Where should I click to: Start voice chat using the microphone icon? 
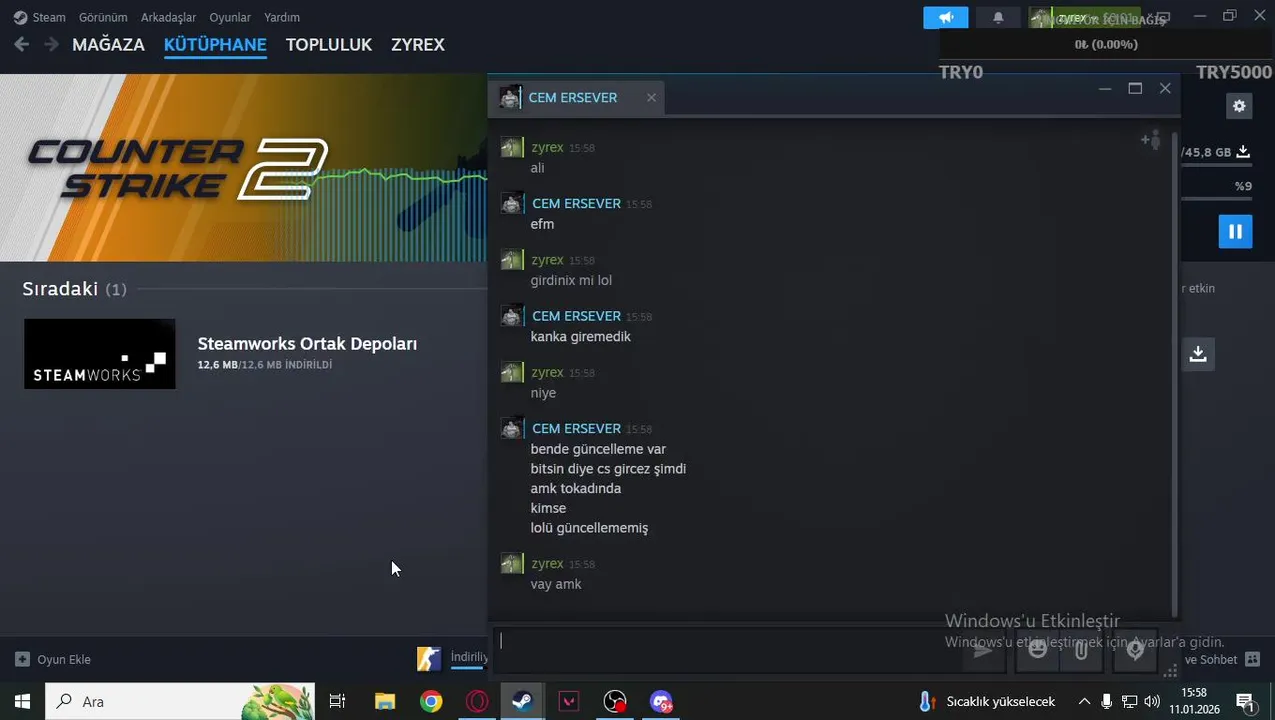[x=1135, y=650]
